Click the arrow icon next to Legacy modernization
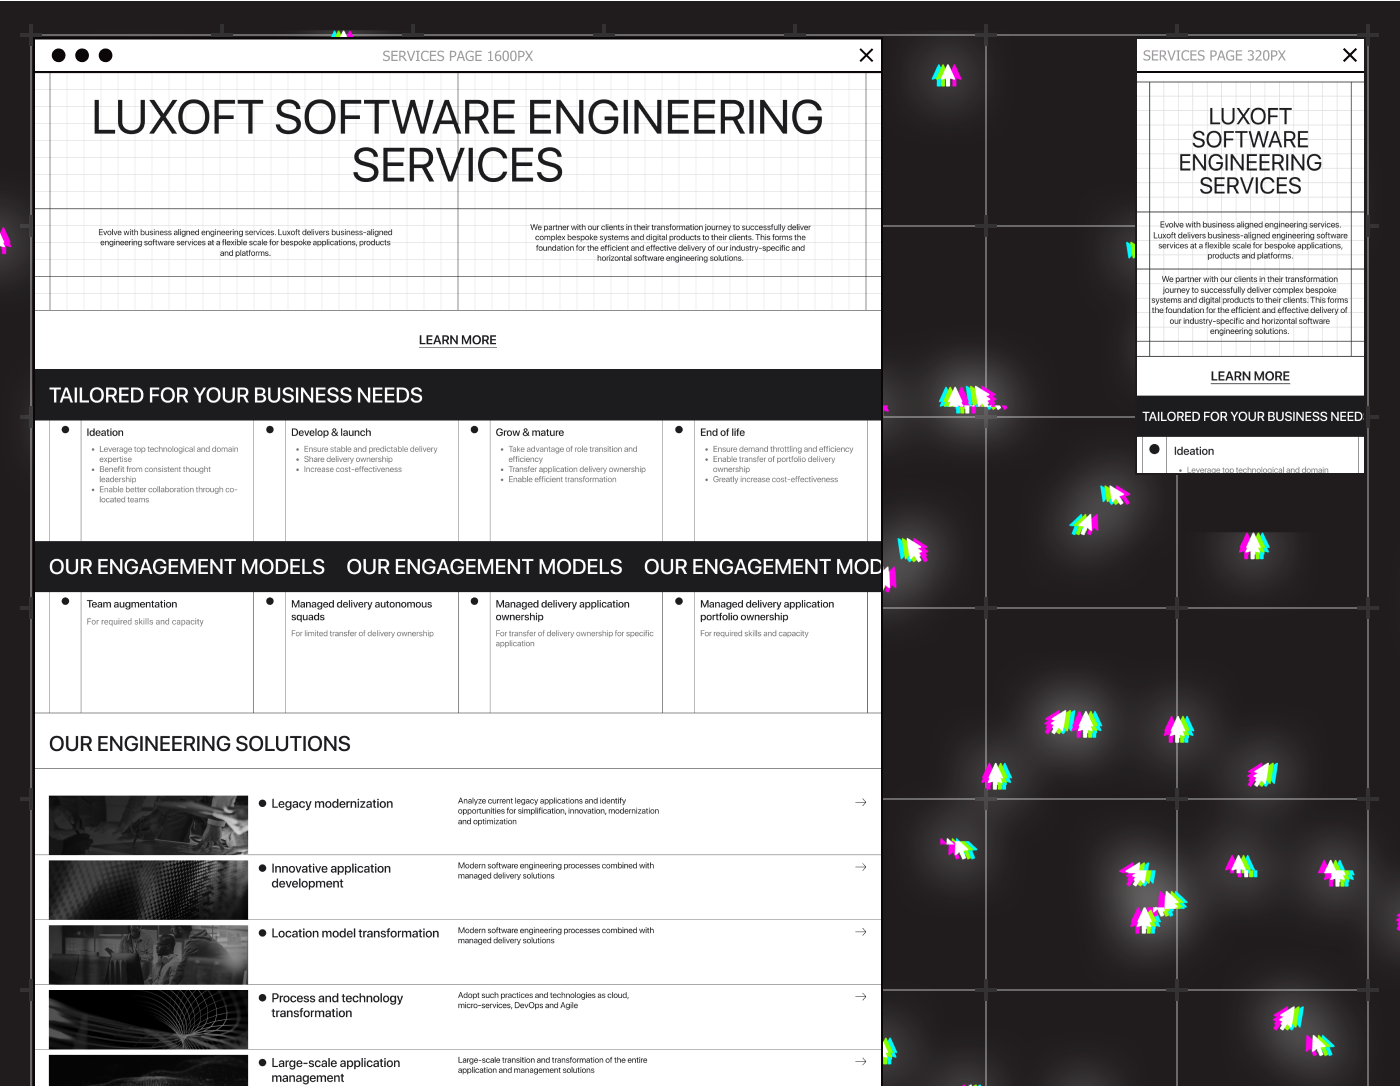This screenshot has width=1400, height=1086. (861, 802)
